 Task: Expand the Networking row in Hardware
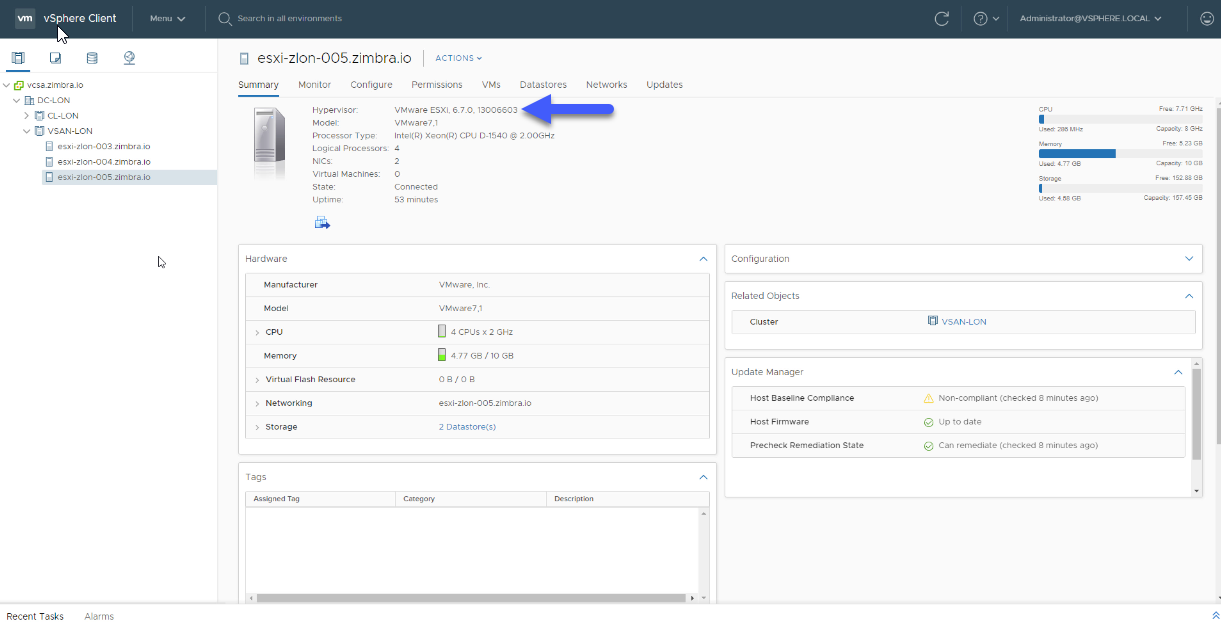[257, 404]
